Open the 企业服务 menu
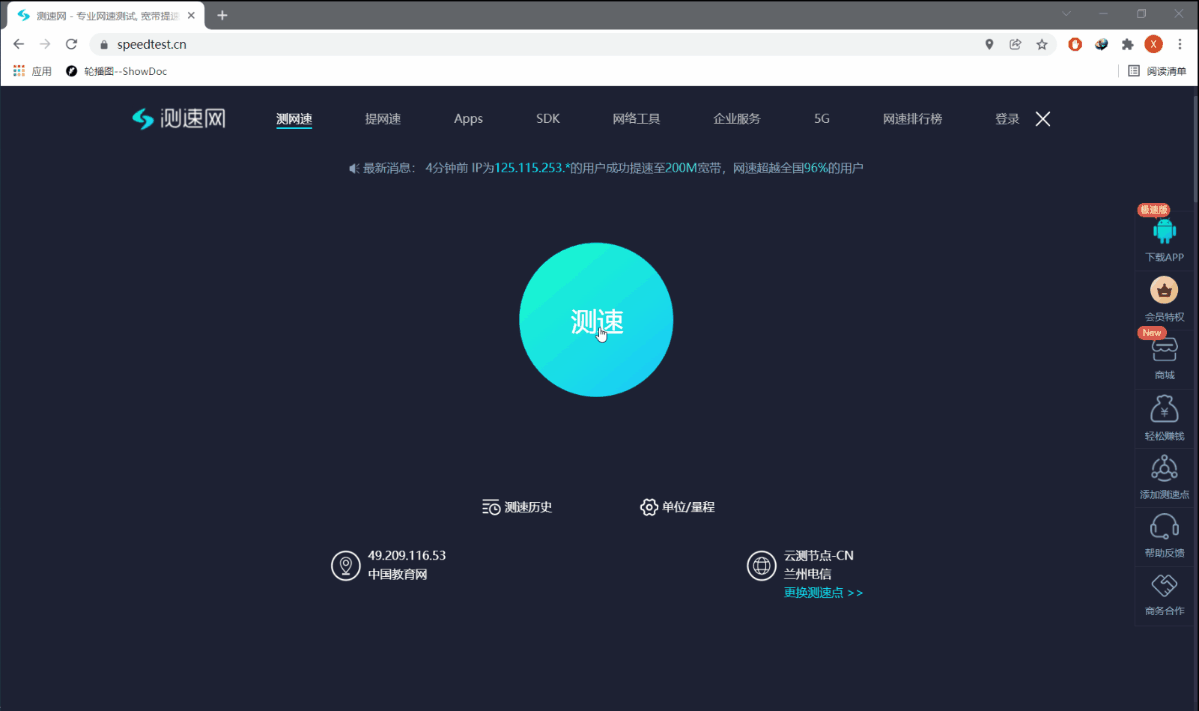Viewport: 1199px width, 711px height. (x=736, y=118)
